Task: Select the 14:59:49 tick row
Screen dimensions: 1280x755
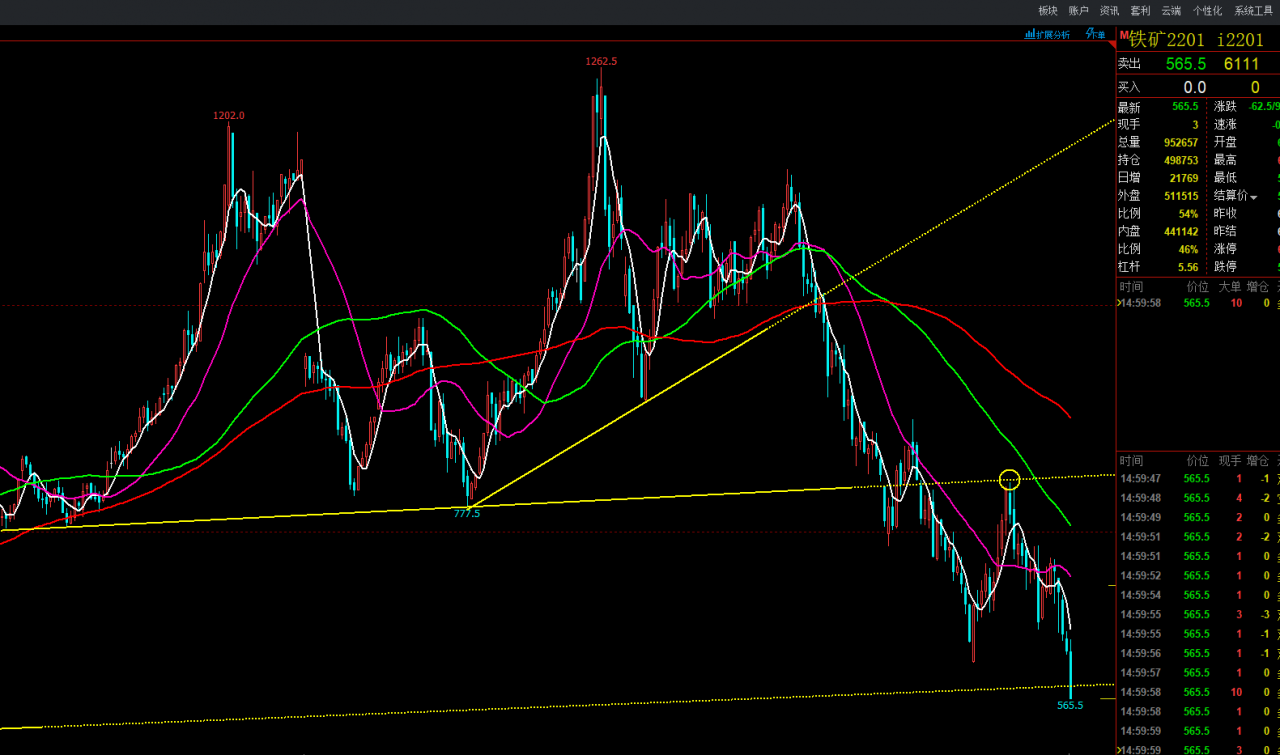Action: click(x=1198, y=517)
